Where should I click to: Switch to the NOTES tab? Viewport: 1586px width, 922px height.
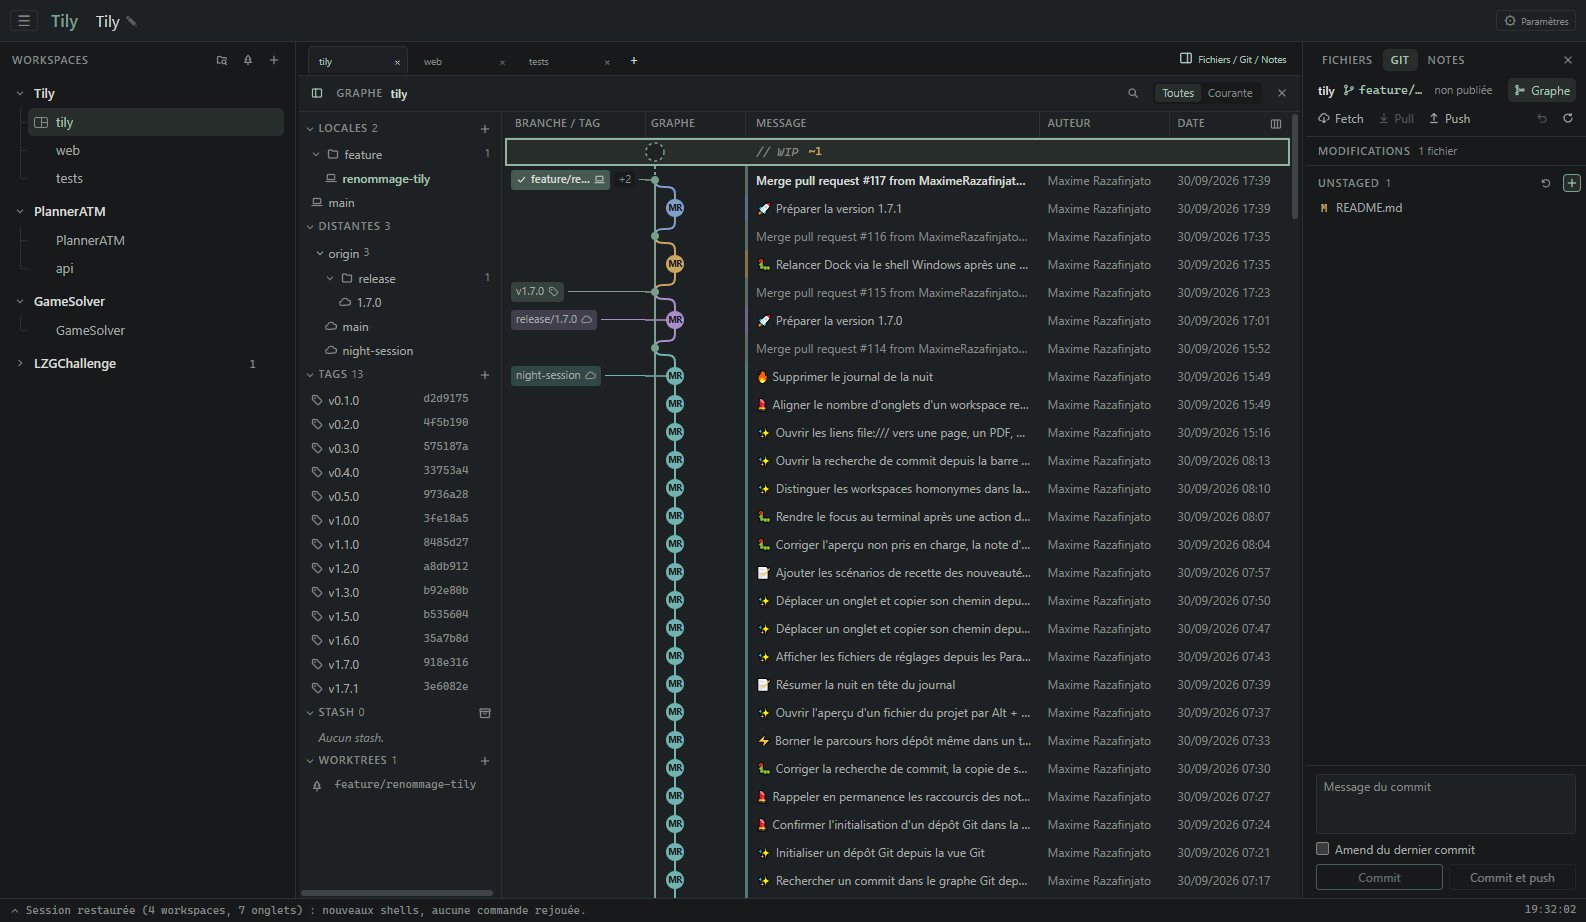1446,60
